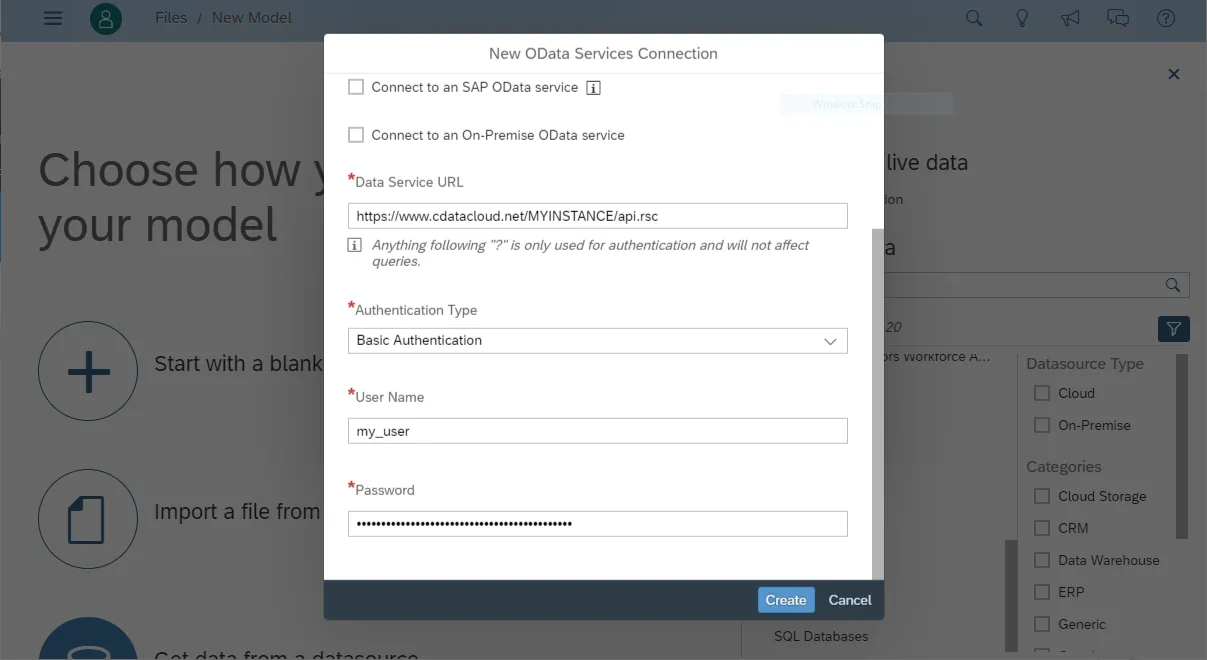Focus the User Name input field
The height and width of the screenshot is (660, 1207).
tap(598, 431)
